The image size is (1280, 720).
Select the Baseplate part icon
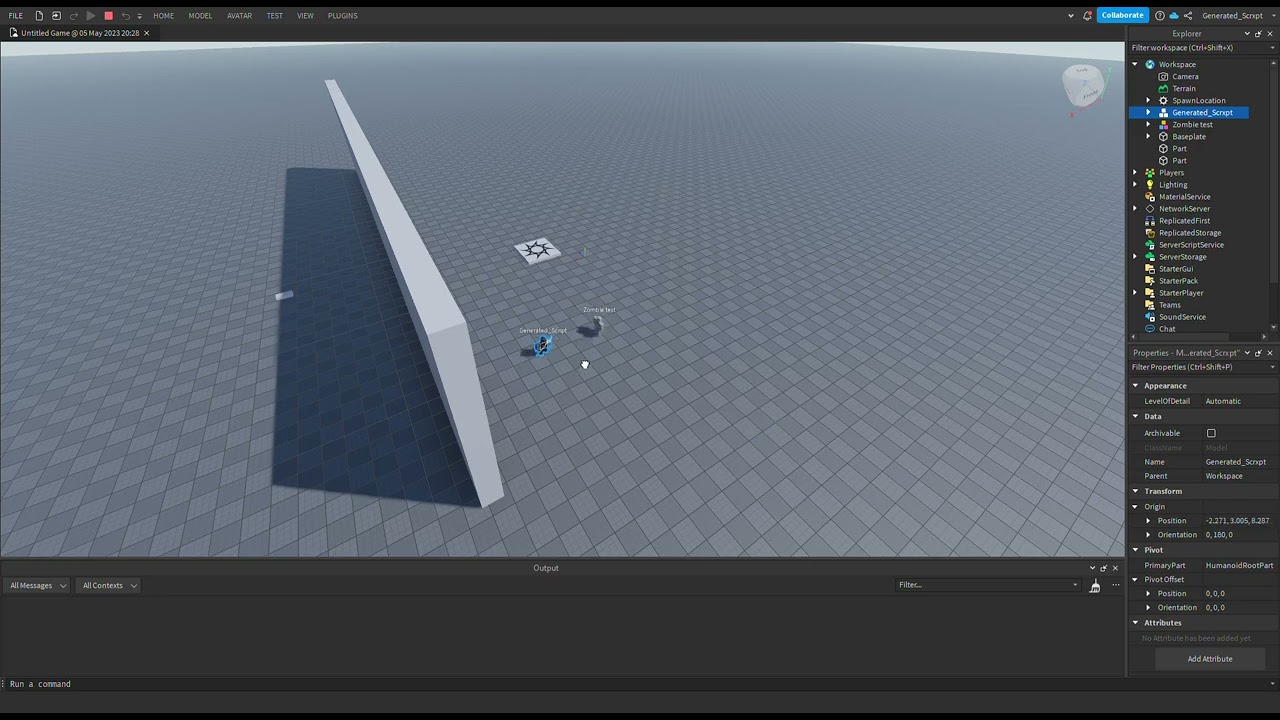tap(1163, 137)
